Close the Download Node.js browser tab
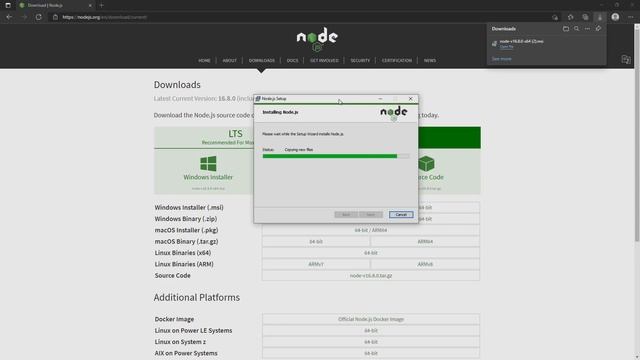Screen dimensions: 640x360 (90, 5)
